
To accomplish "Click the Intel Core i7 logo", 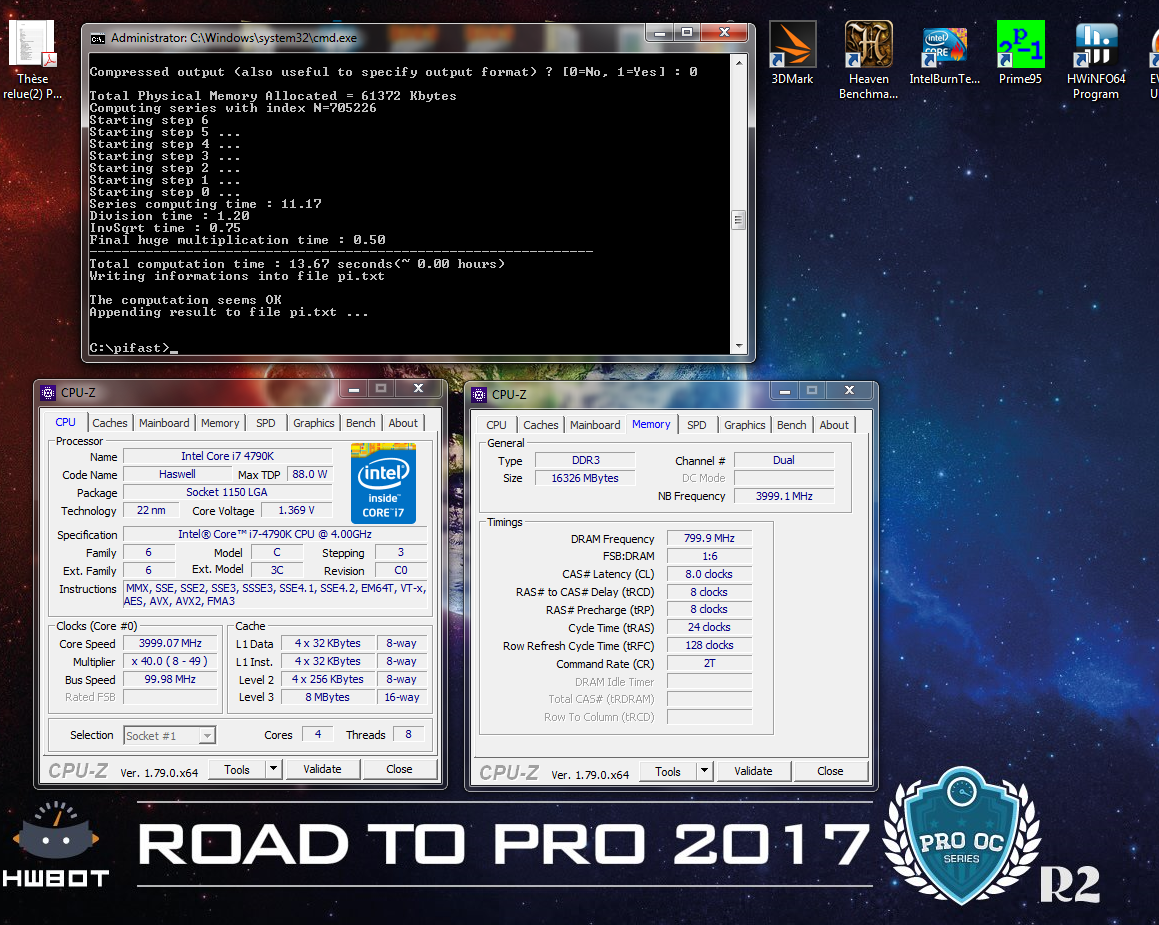I will (x=383, y=483).
